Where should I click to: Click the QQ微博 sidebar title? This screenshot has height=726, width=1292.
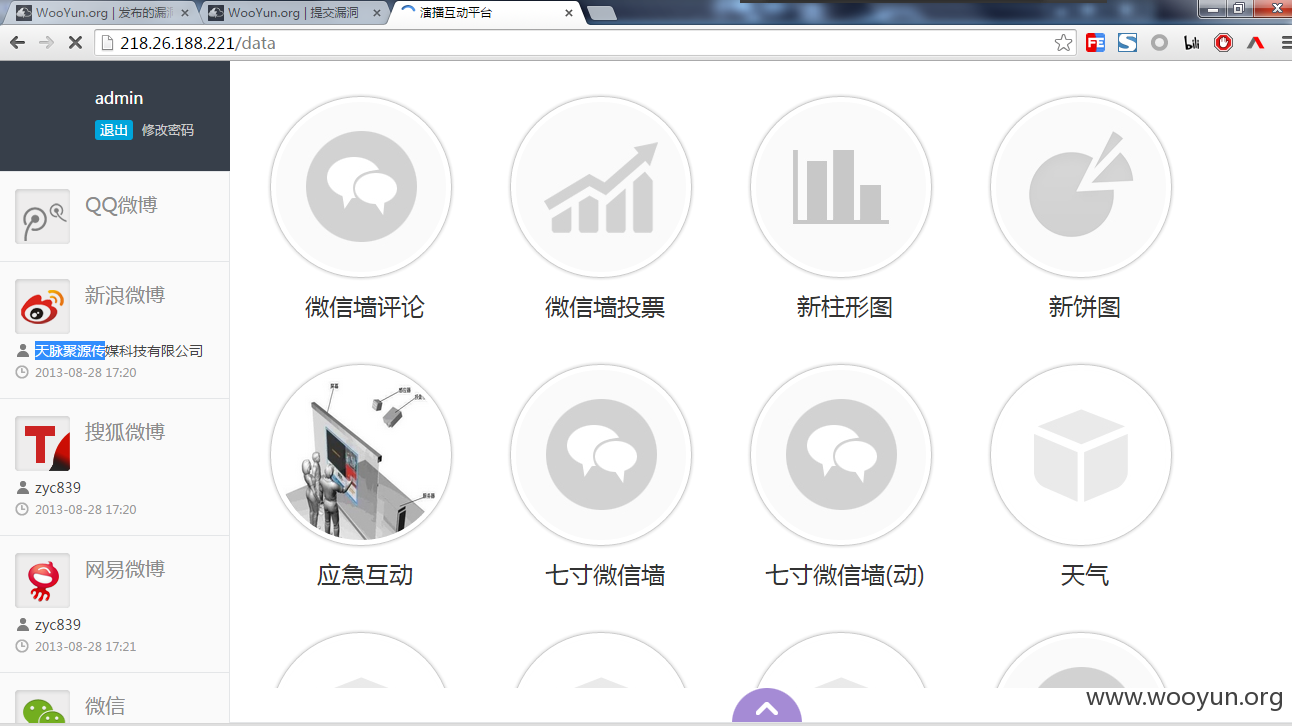[x=121, y=205]
